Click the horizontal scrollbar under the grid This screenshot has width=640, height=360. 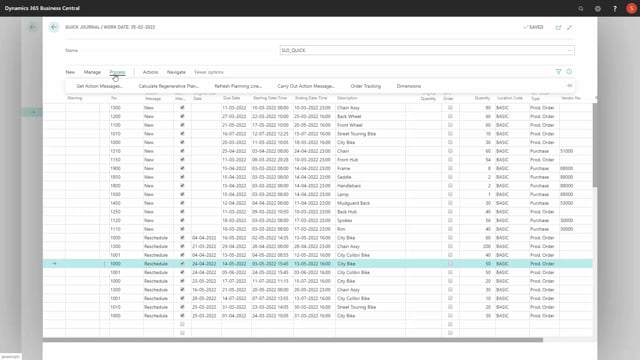click(293, 340)
